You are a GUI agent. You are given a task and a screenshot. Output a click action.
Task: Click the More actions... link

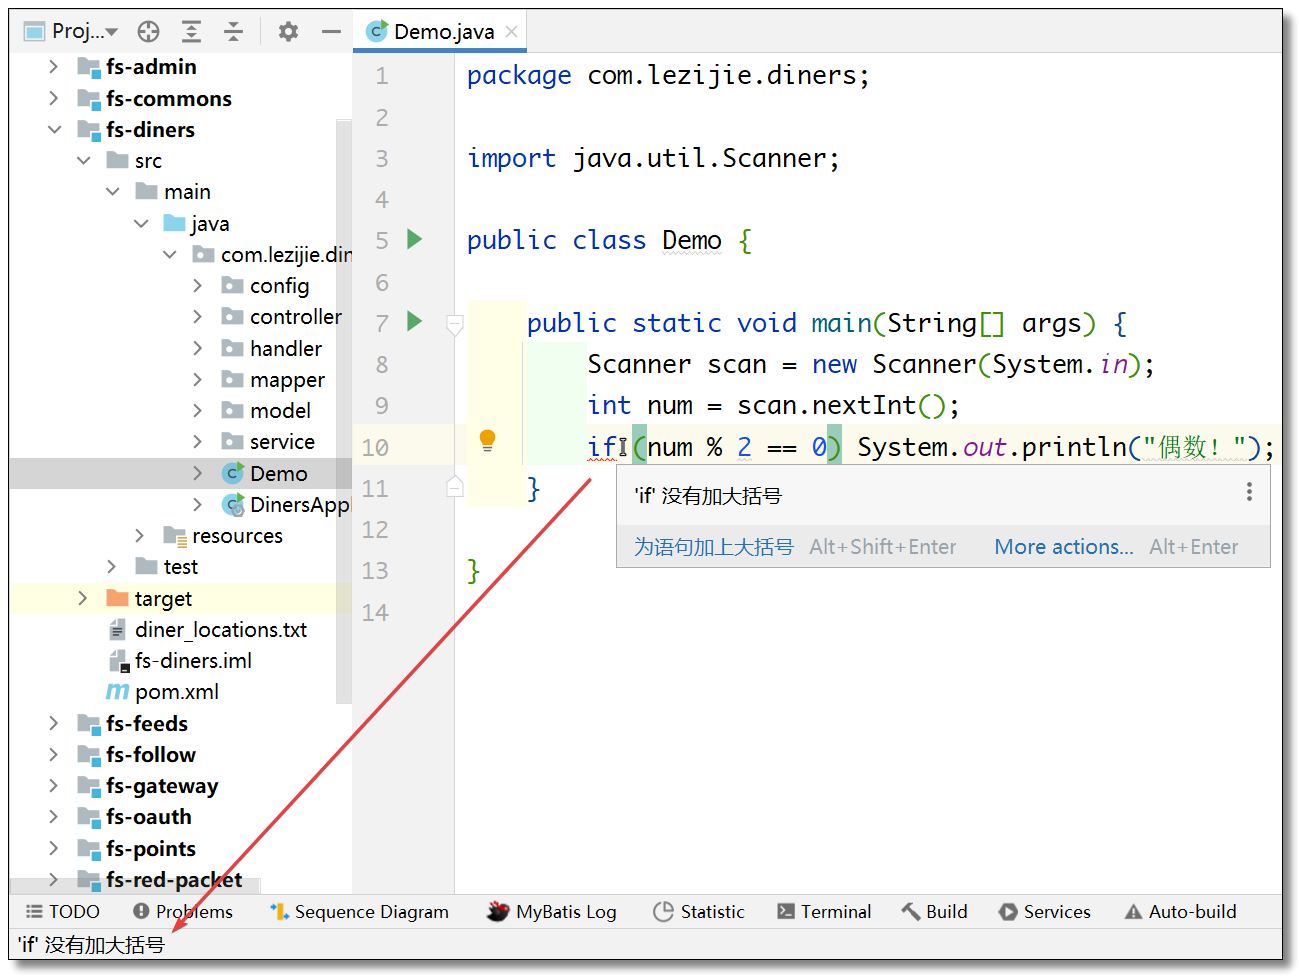point(1064,547)
